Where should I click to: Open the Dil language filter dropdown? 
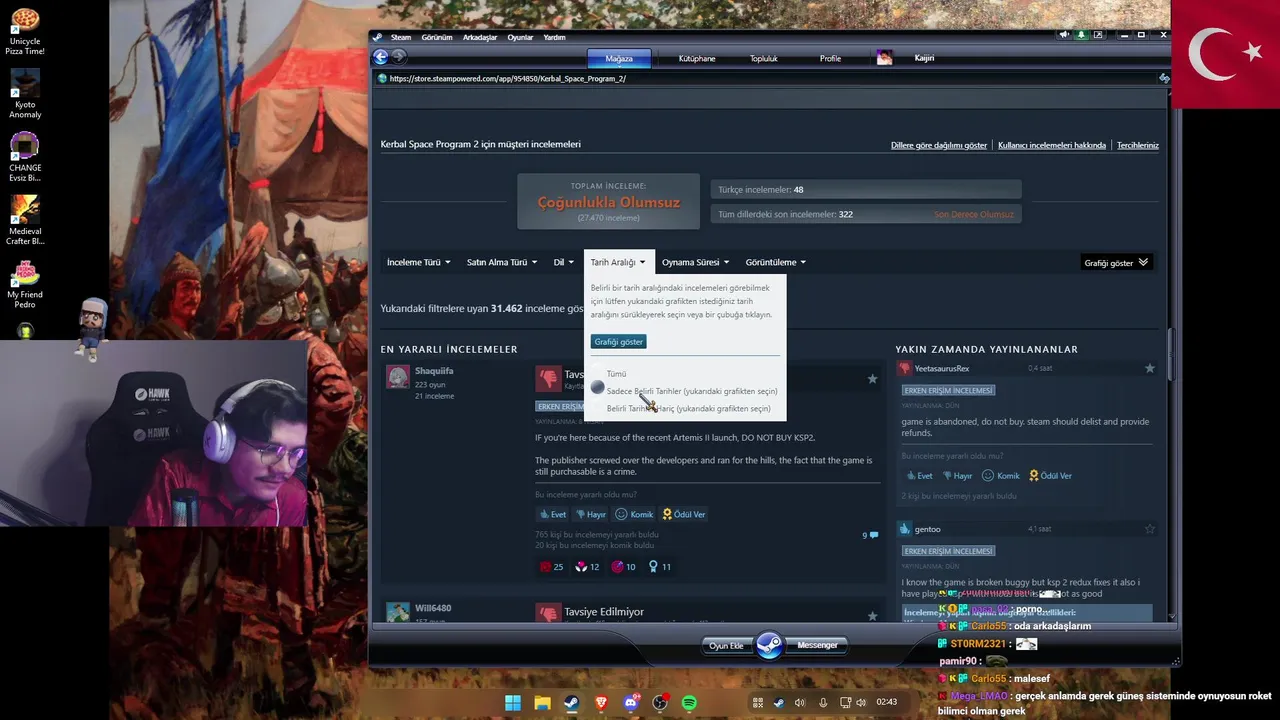pos(564,262)
